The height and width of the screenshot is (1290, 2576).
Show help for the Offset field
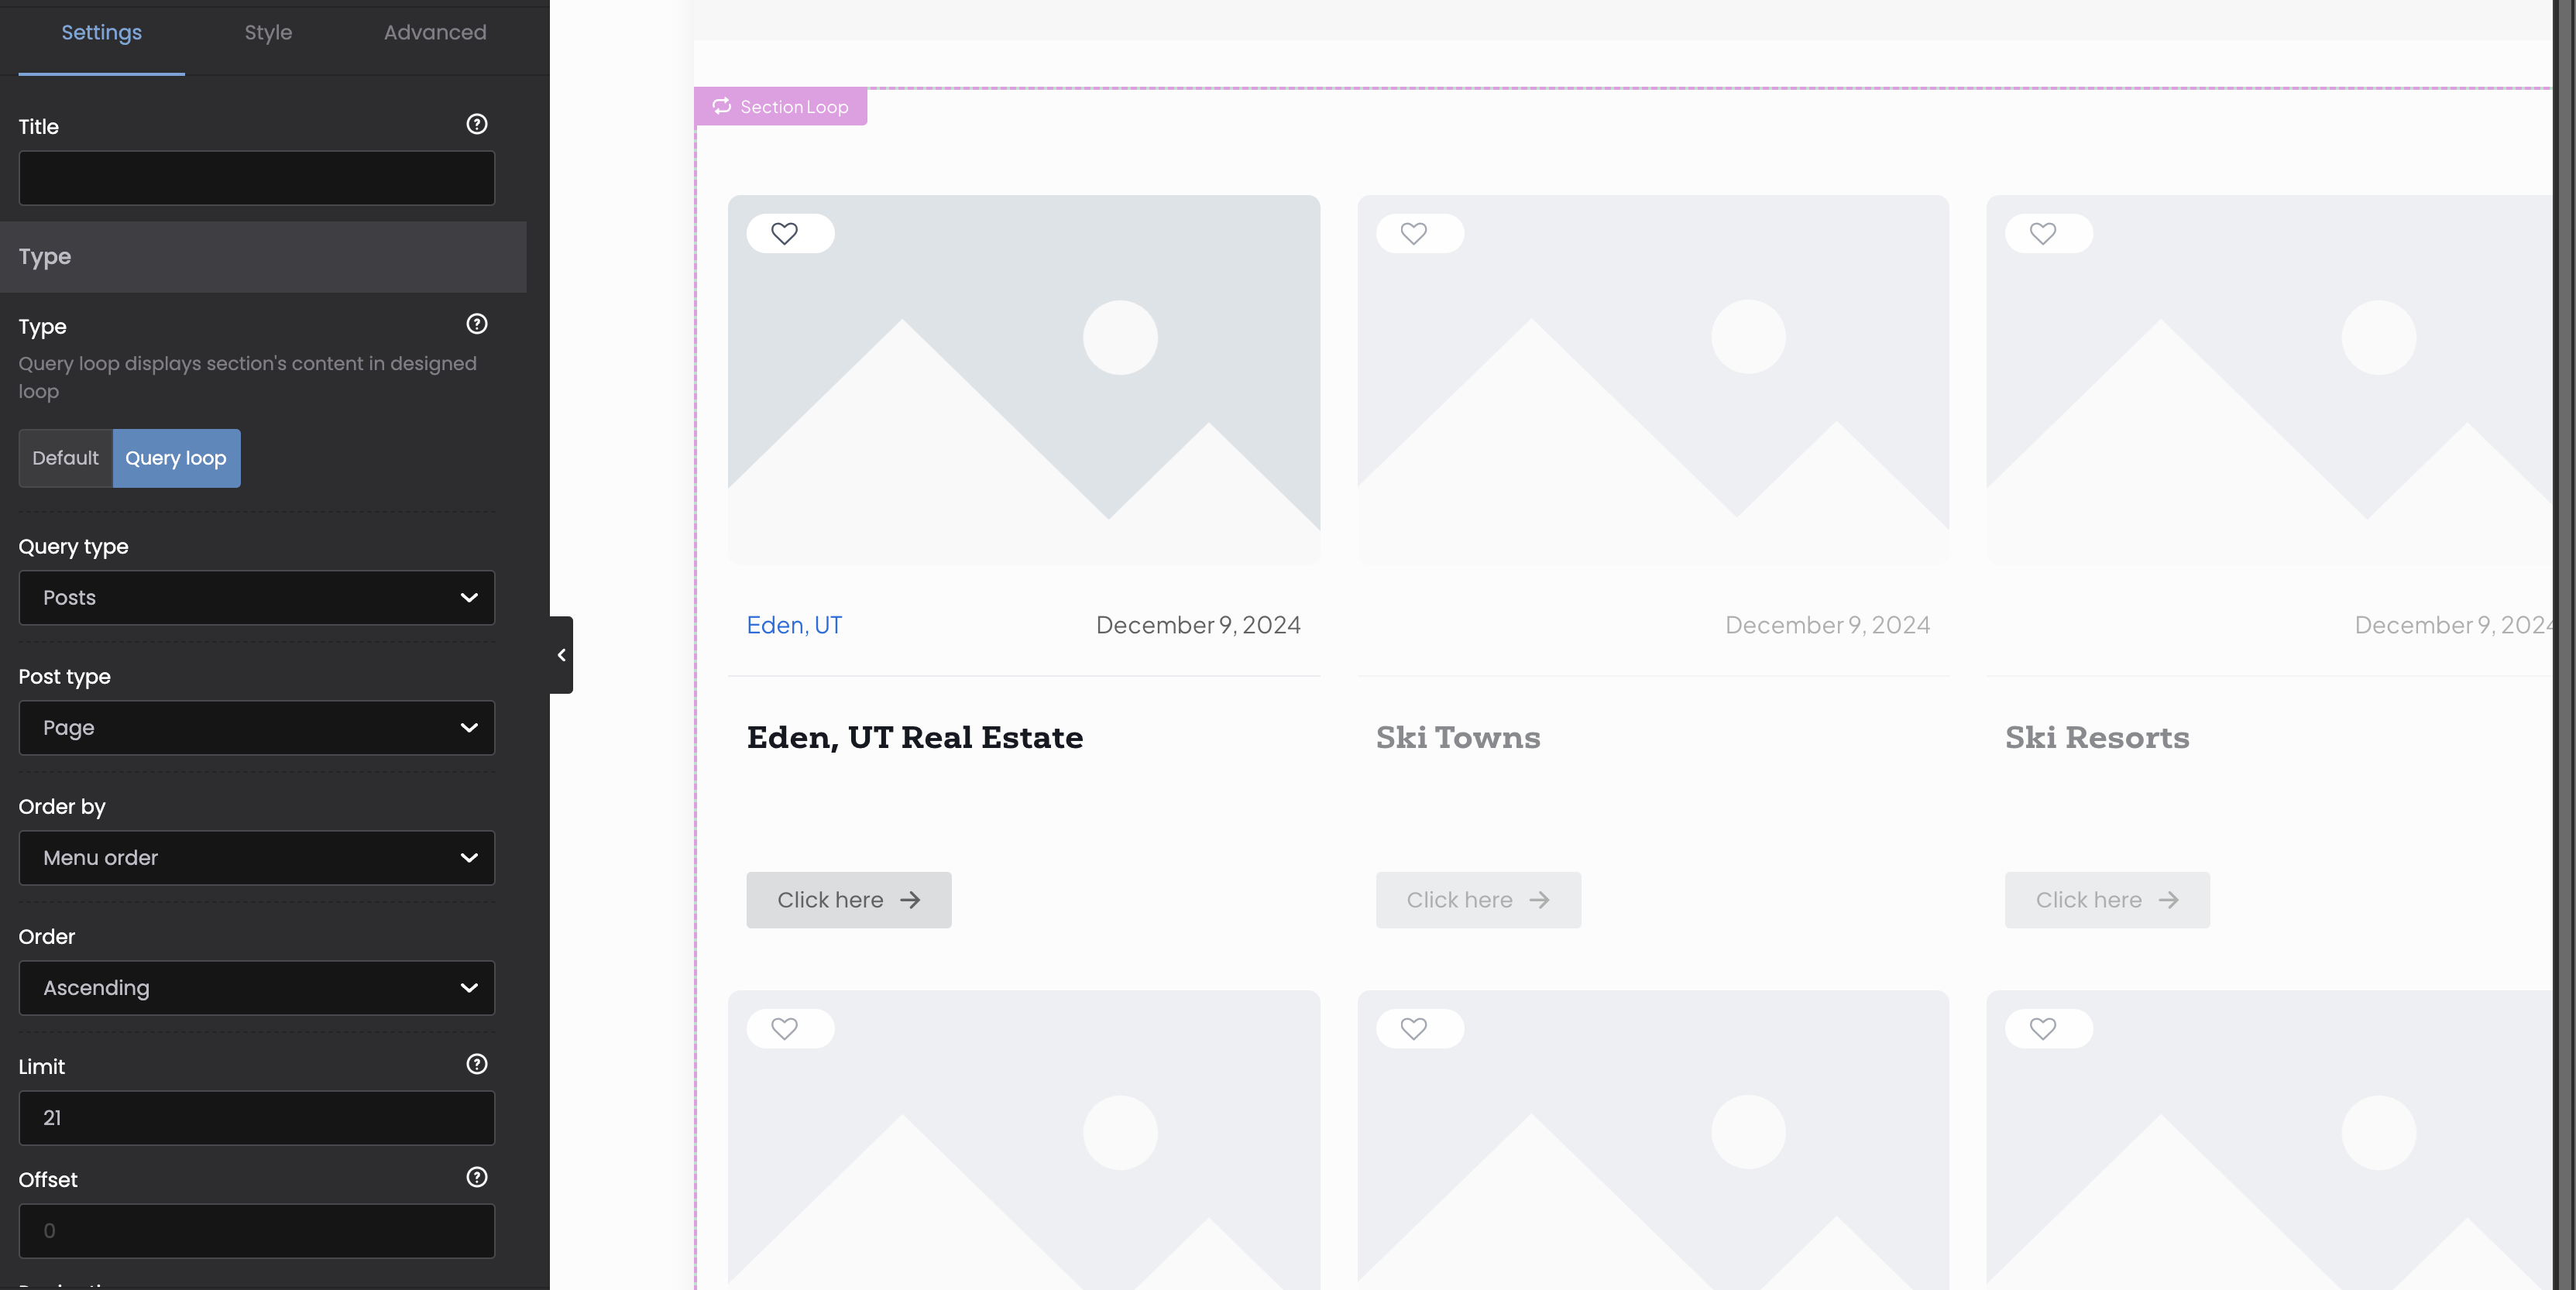pos(477,1177)
